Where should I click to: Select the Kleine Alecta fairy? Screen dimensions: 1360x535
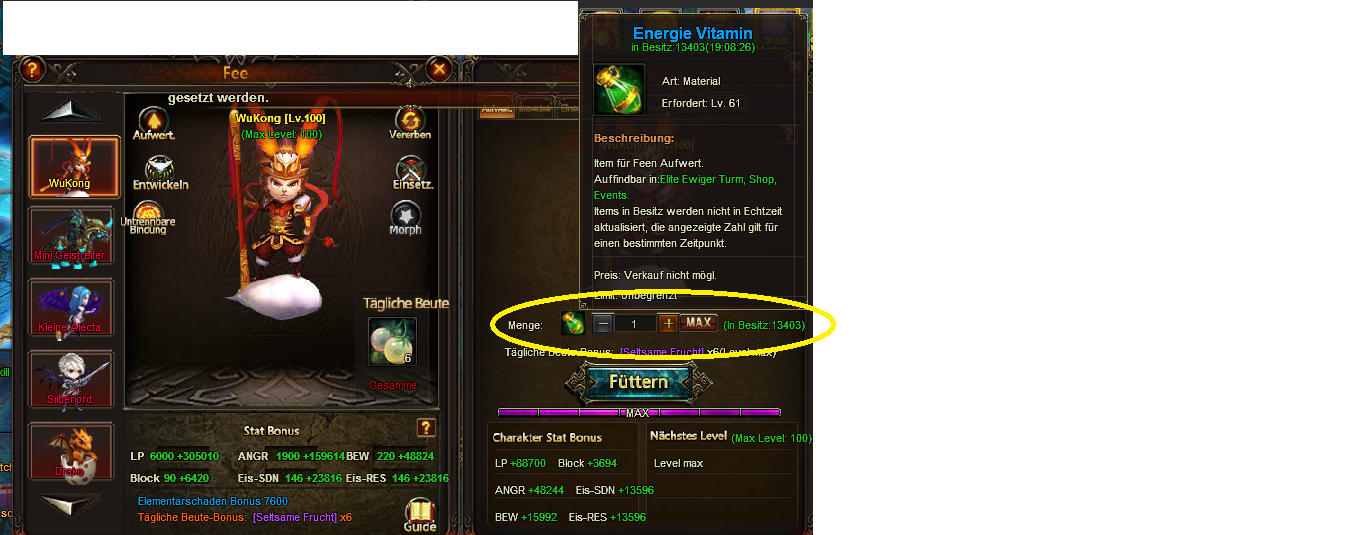click(71, 308)
